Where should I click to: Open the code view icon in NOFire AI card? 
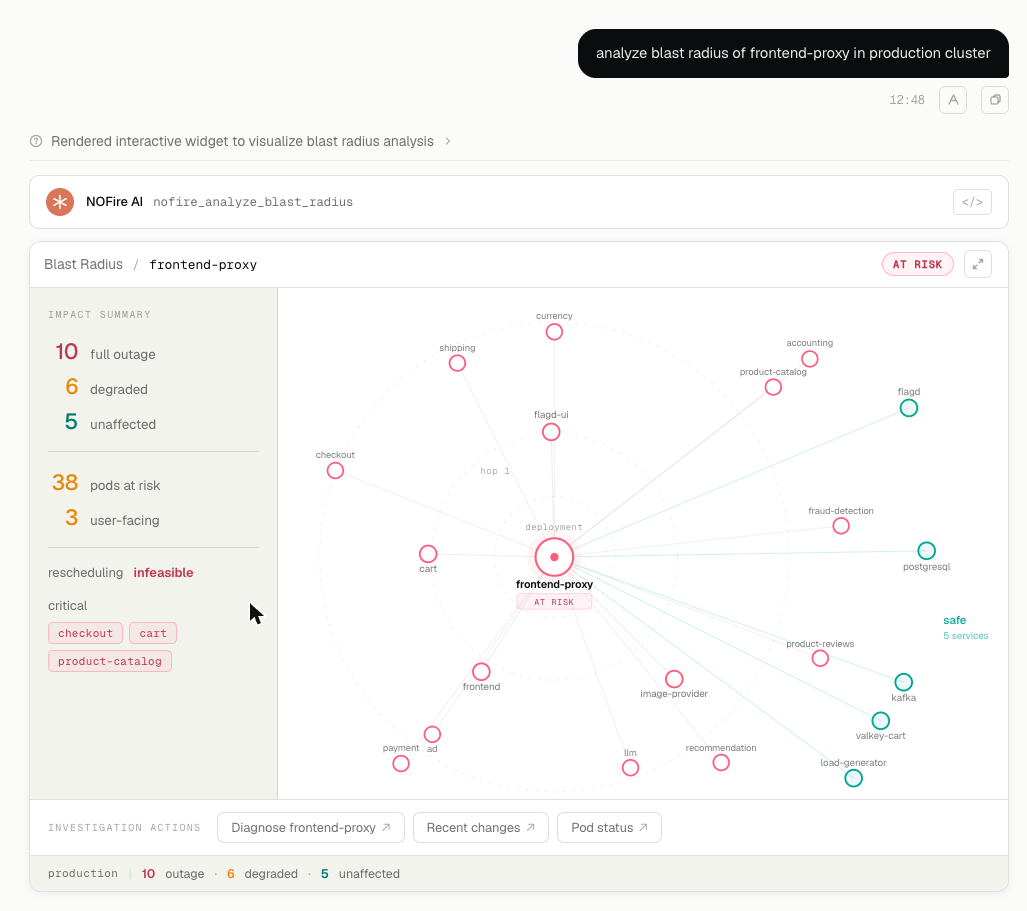point(971,202)
